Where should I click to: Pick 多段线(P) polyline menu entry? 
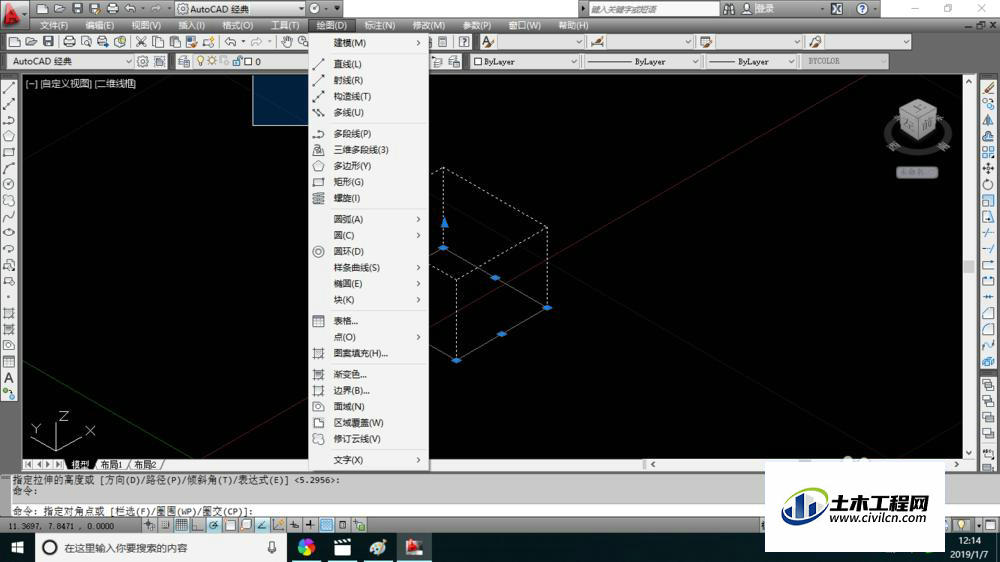(368, 133)
